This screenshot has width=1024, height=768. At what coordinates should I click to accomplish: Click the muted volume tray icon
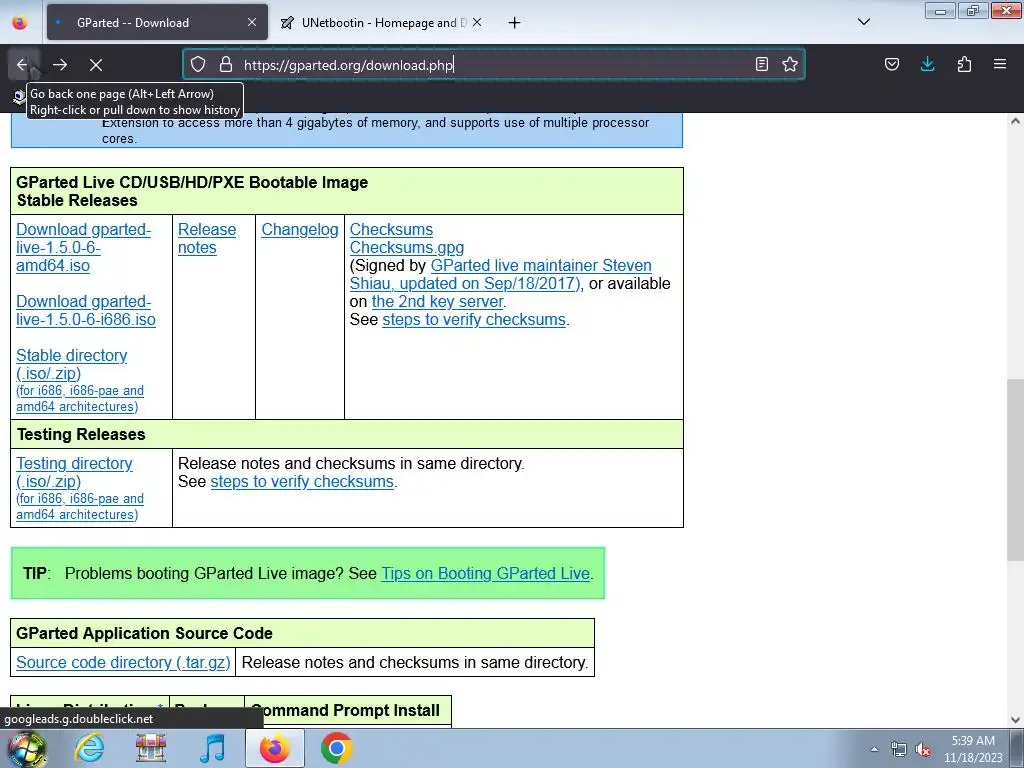(923, 749)
